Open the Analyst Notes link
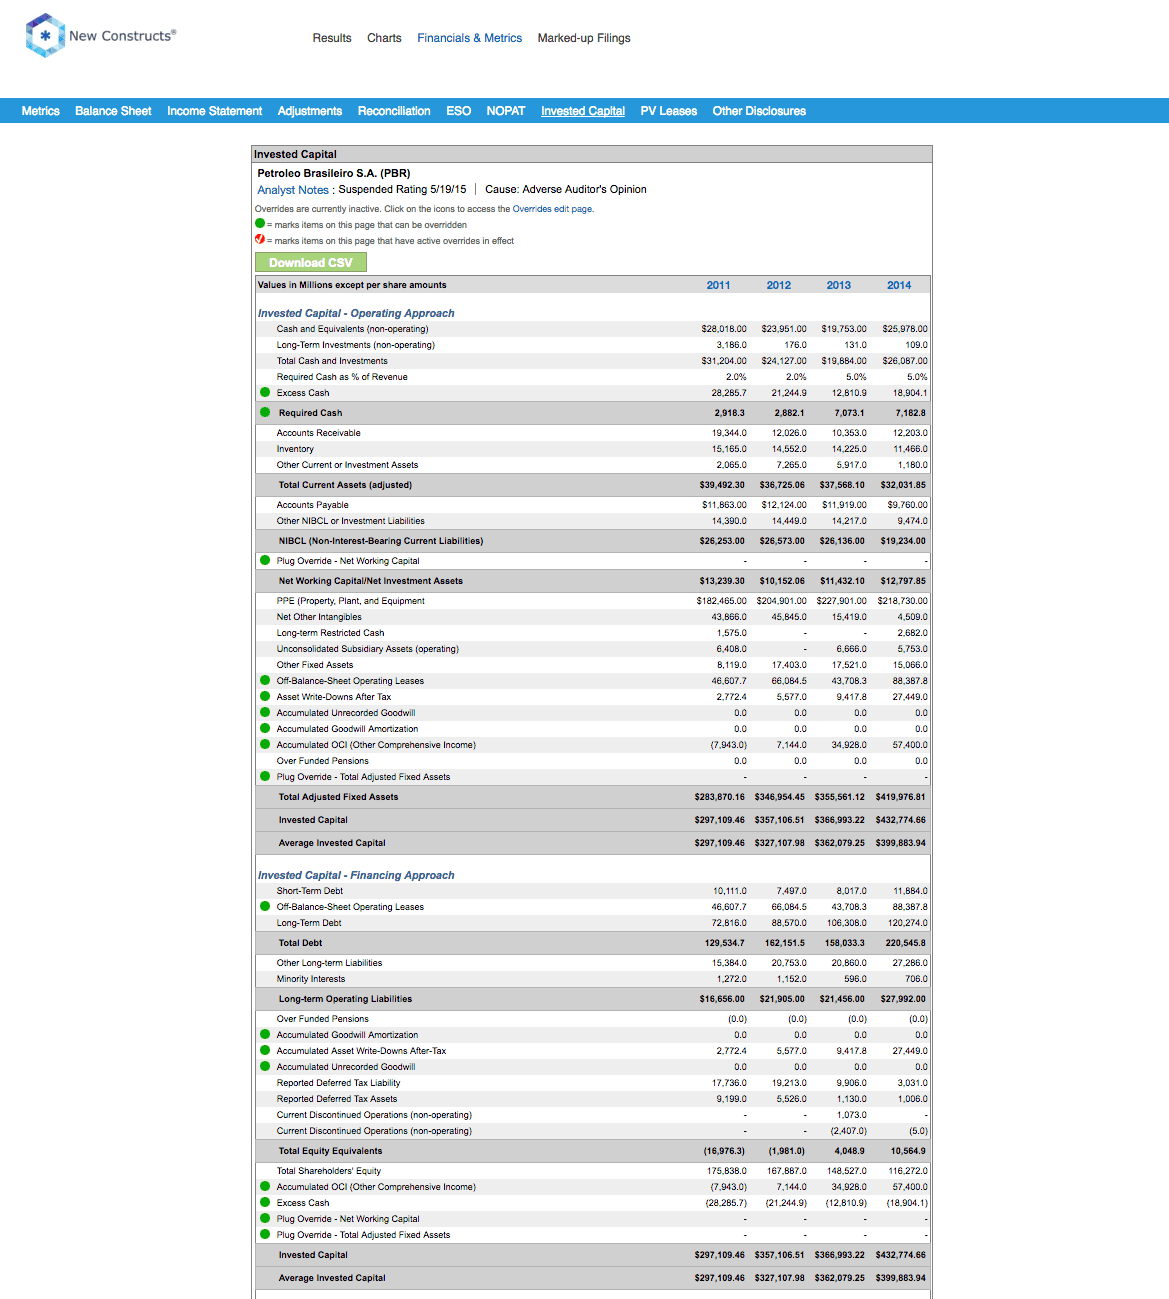Image resolution: width=1169 pixels, height=1299 pixels. coord(292,190)
